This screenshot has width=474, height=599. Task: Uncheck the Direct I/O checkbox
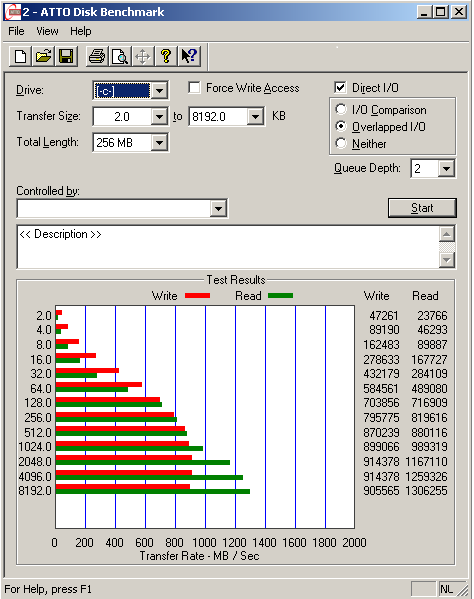(340, 87)
